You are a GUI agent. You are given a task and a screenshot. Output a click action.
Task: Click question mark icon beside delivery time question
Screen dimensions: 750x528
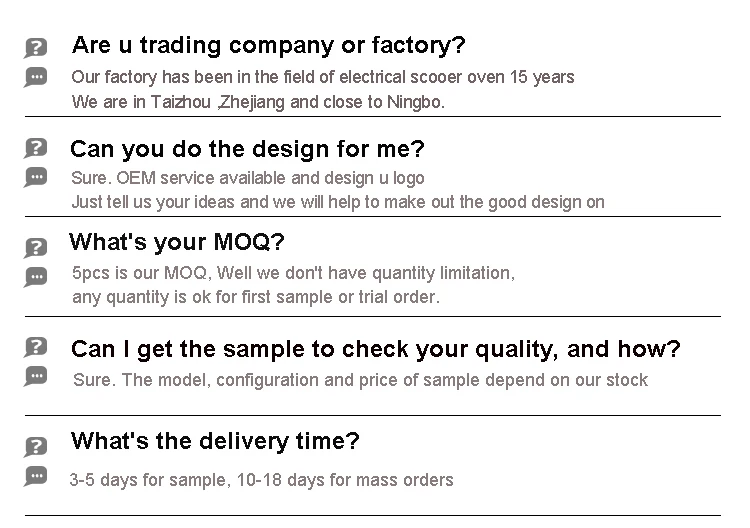36,446
